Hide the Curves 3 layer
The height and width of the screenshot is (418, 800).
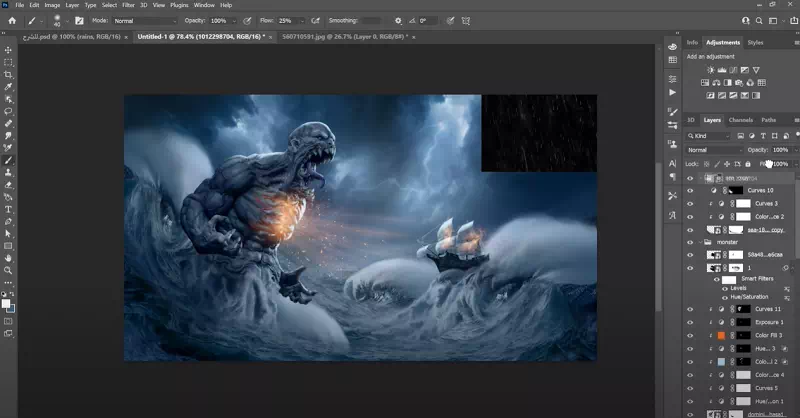coord(690,204)
